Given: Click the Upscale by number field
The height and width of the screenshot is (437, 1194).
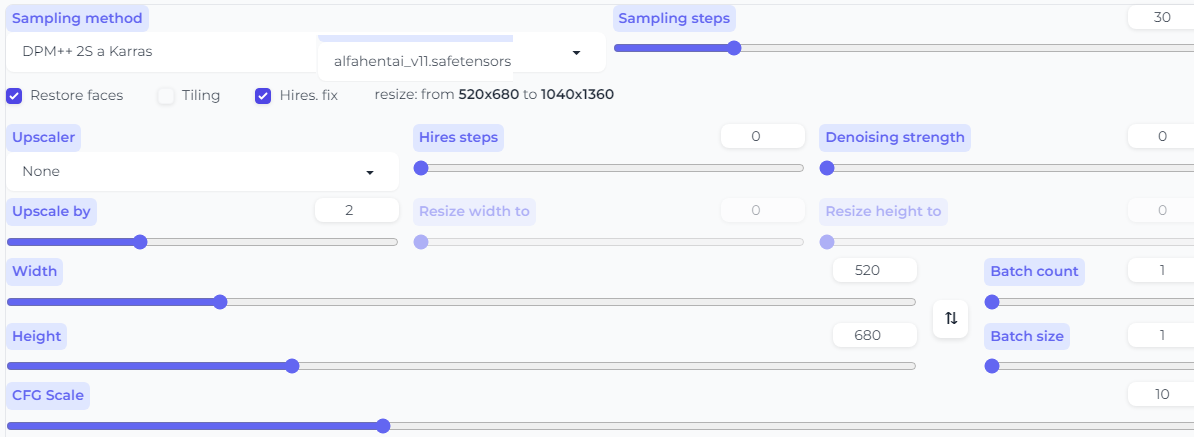Looking at the screenshot, I should click(x=356, y=210).
